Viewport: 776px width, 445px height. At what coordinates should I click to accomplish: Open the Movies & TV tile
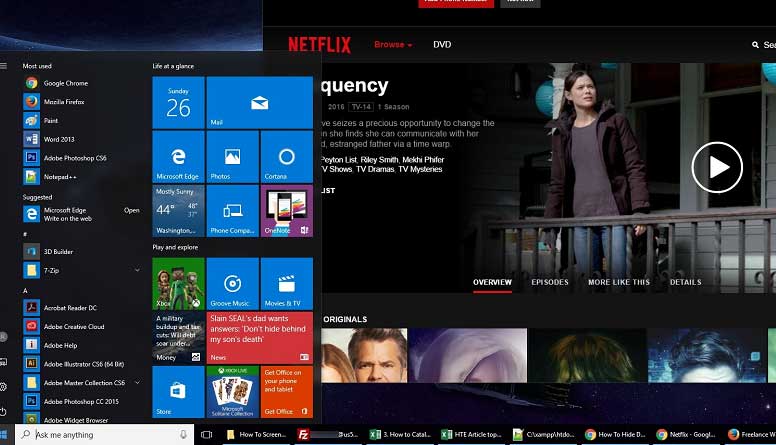(x=287, y=284)
